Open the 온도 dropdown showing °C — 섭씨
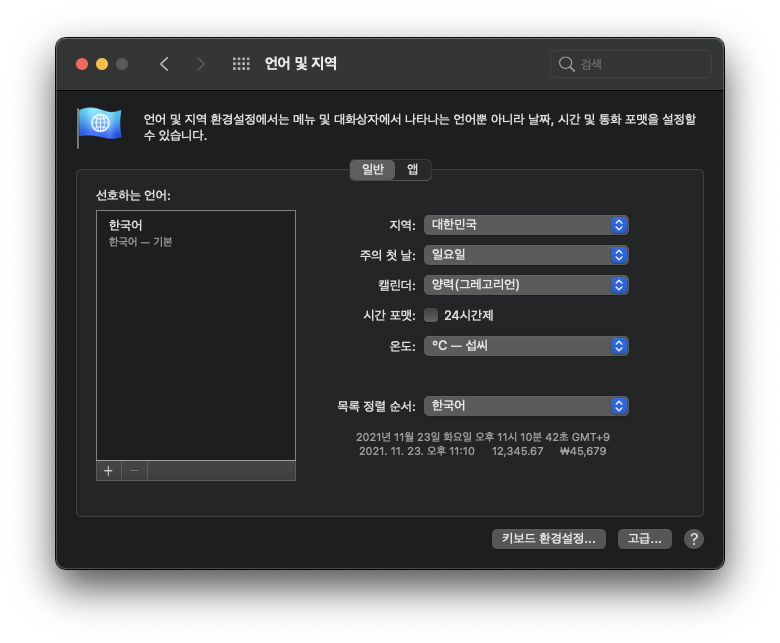The image size is (780, 643). click(x=526, y=346)
